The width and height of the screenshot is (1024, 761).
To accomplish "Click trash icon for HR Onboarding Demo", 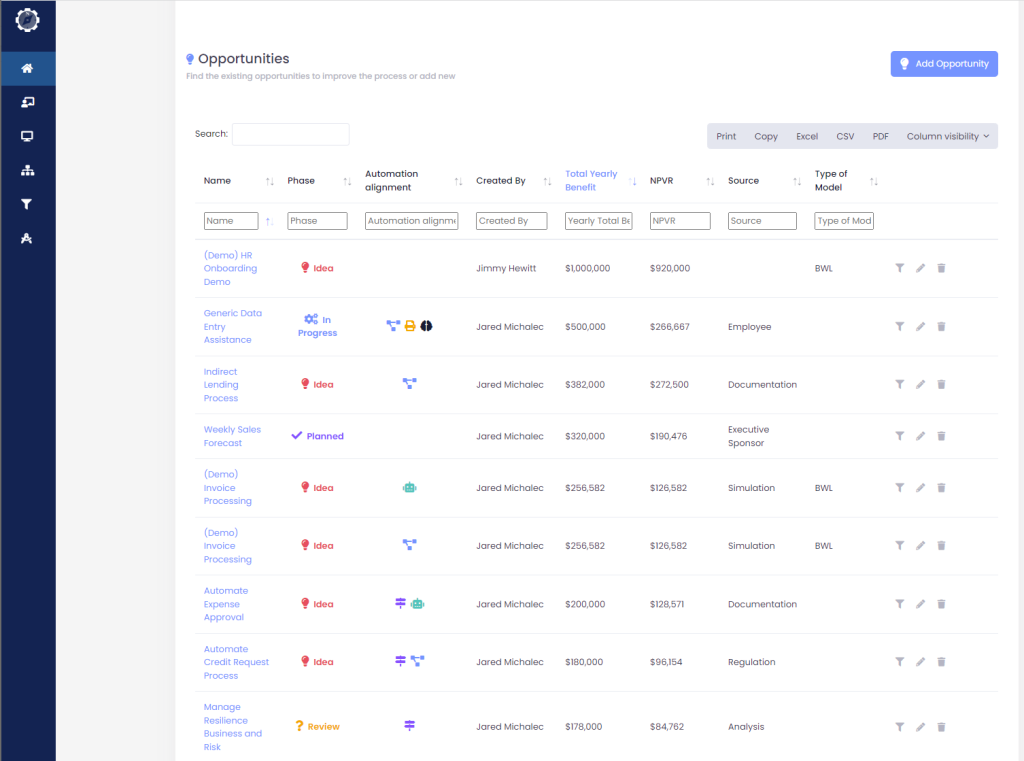I will [x=941, y=268].
